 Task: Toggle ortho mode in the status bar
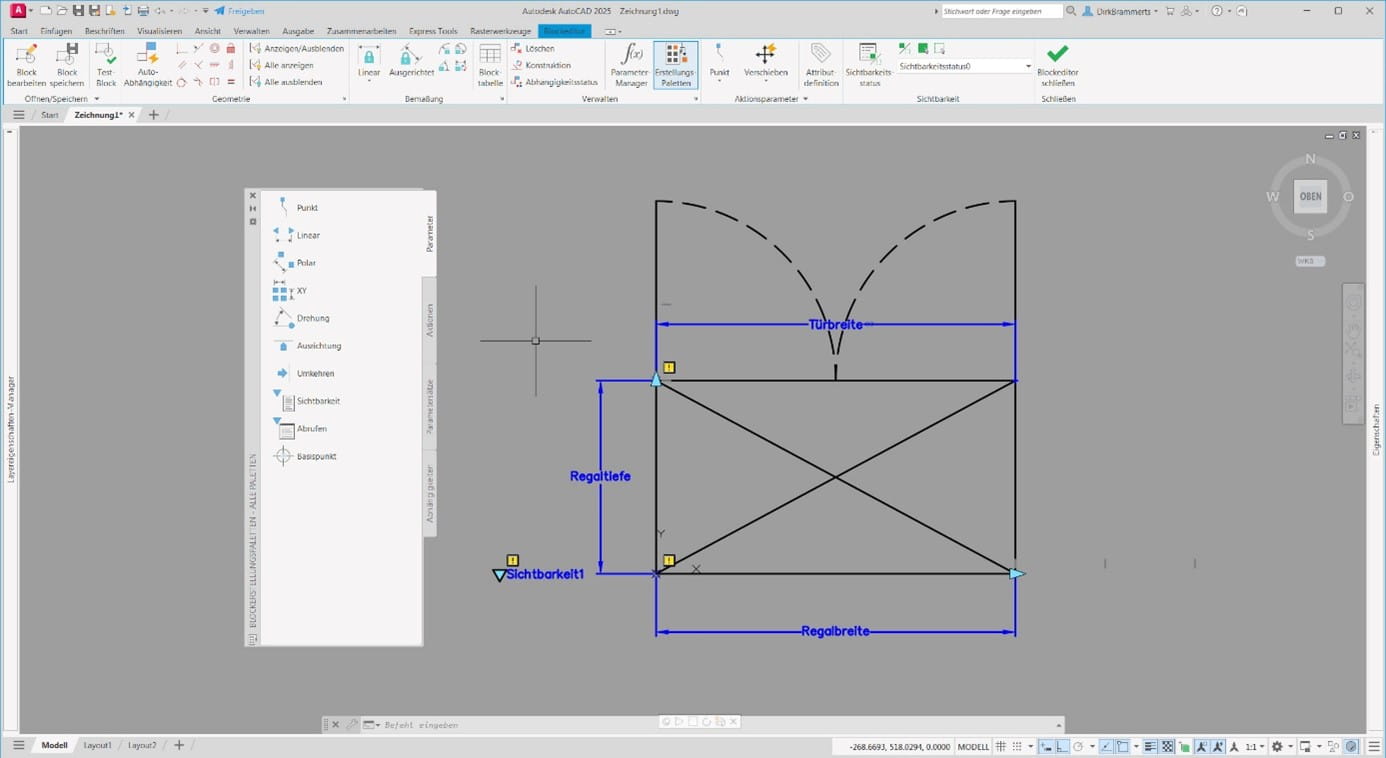[1062, 746]
